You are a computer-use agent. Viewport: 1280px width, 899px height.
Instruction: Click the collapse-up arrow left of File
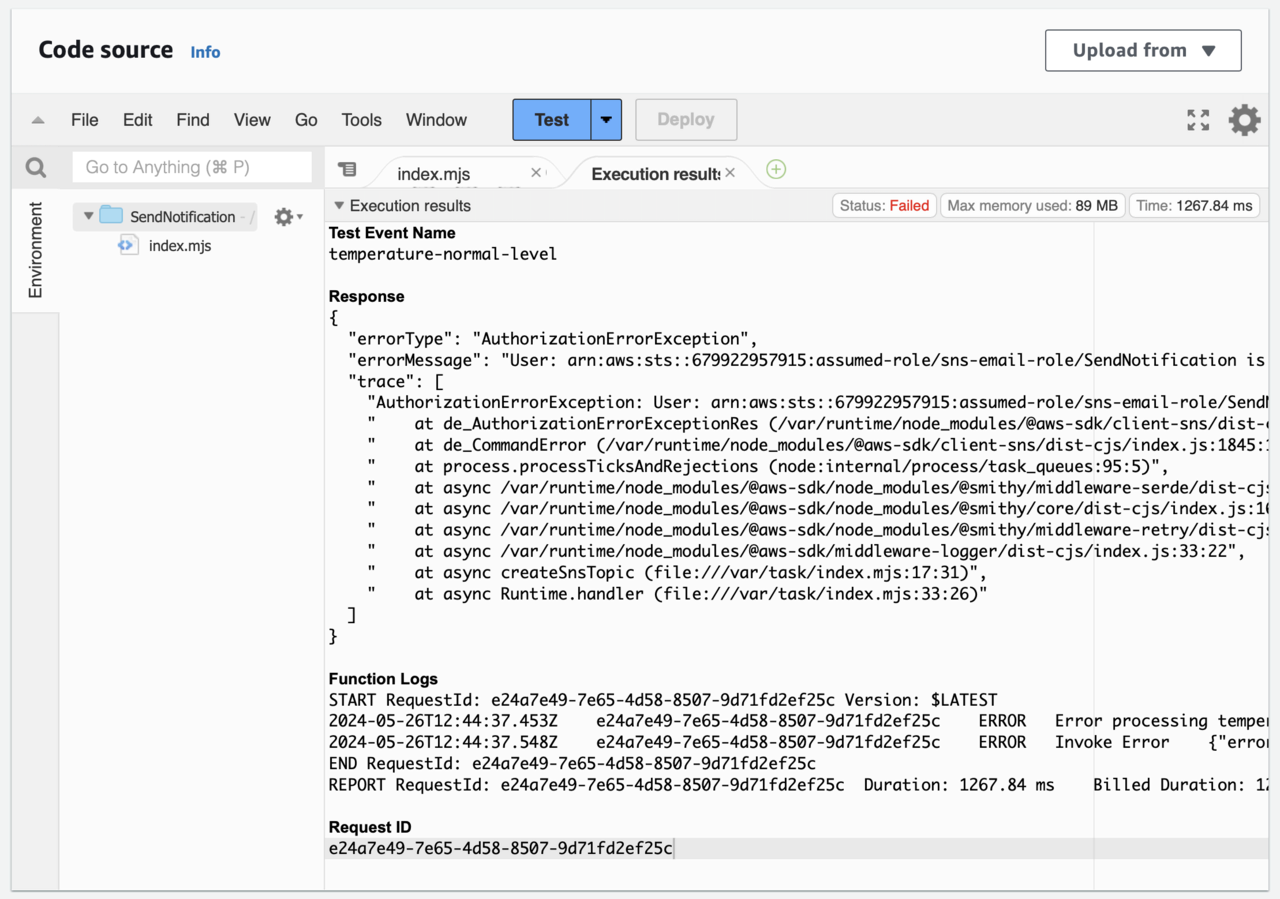(x=38, y=120)
